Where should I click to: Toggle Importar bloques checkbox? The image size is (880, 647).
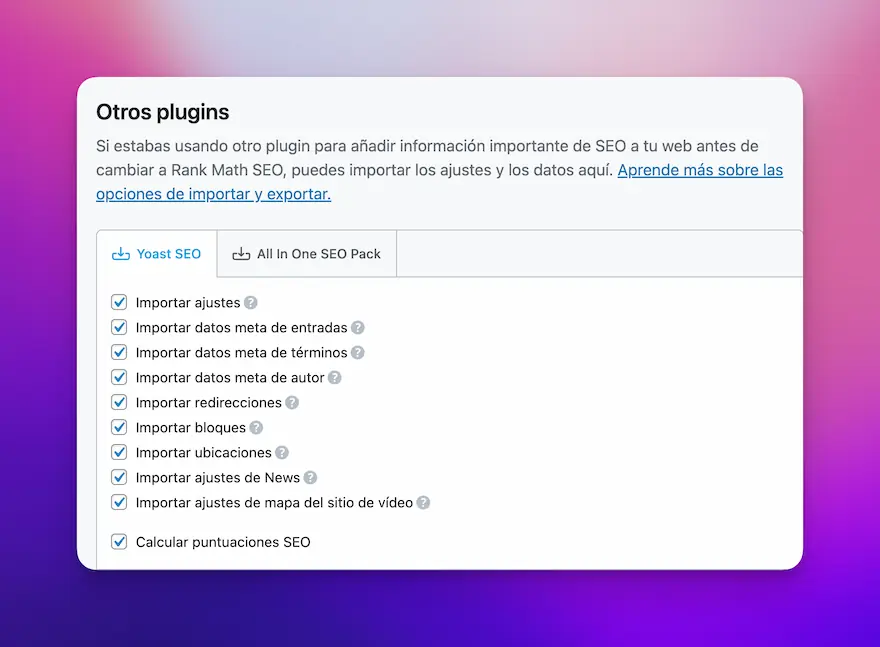[119, 427]
